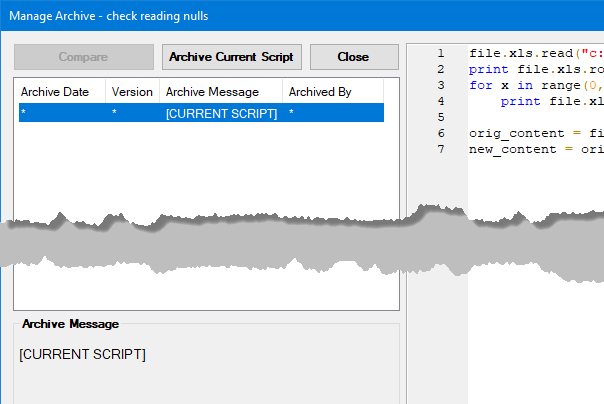The image size is (604, 404).
Task: Click the asterisk under Archive Date column
Action: pos(23,114)
